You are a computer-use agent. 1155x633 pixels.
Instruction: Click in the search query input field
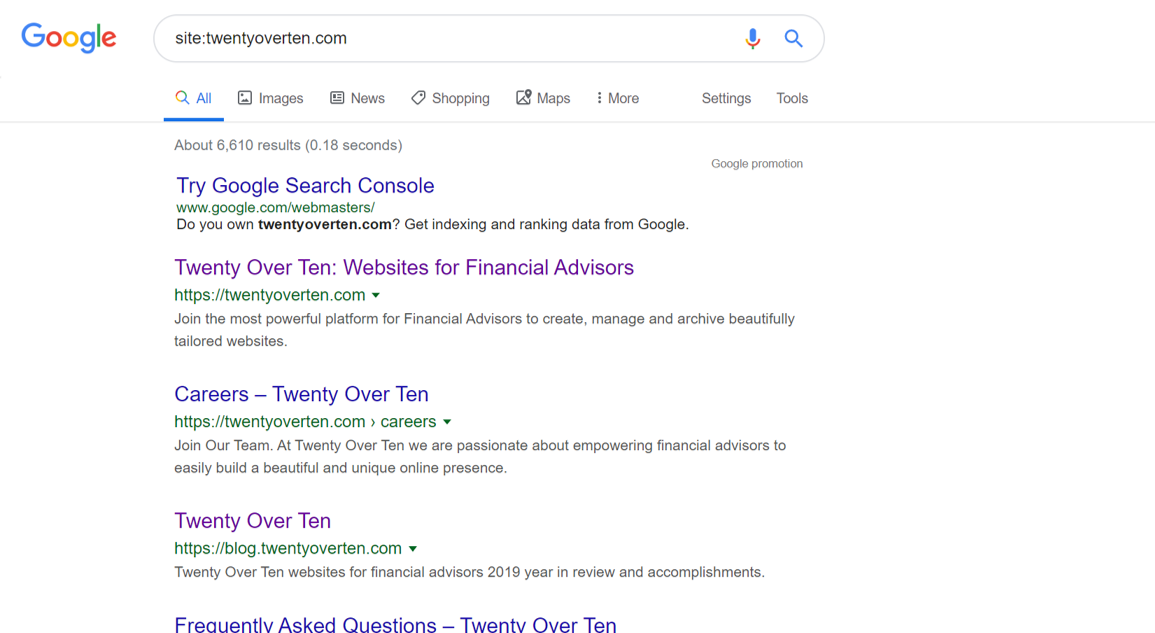[450, 38]
